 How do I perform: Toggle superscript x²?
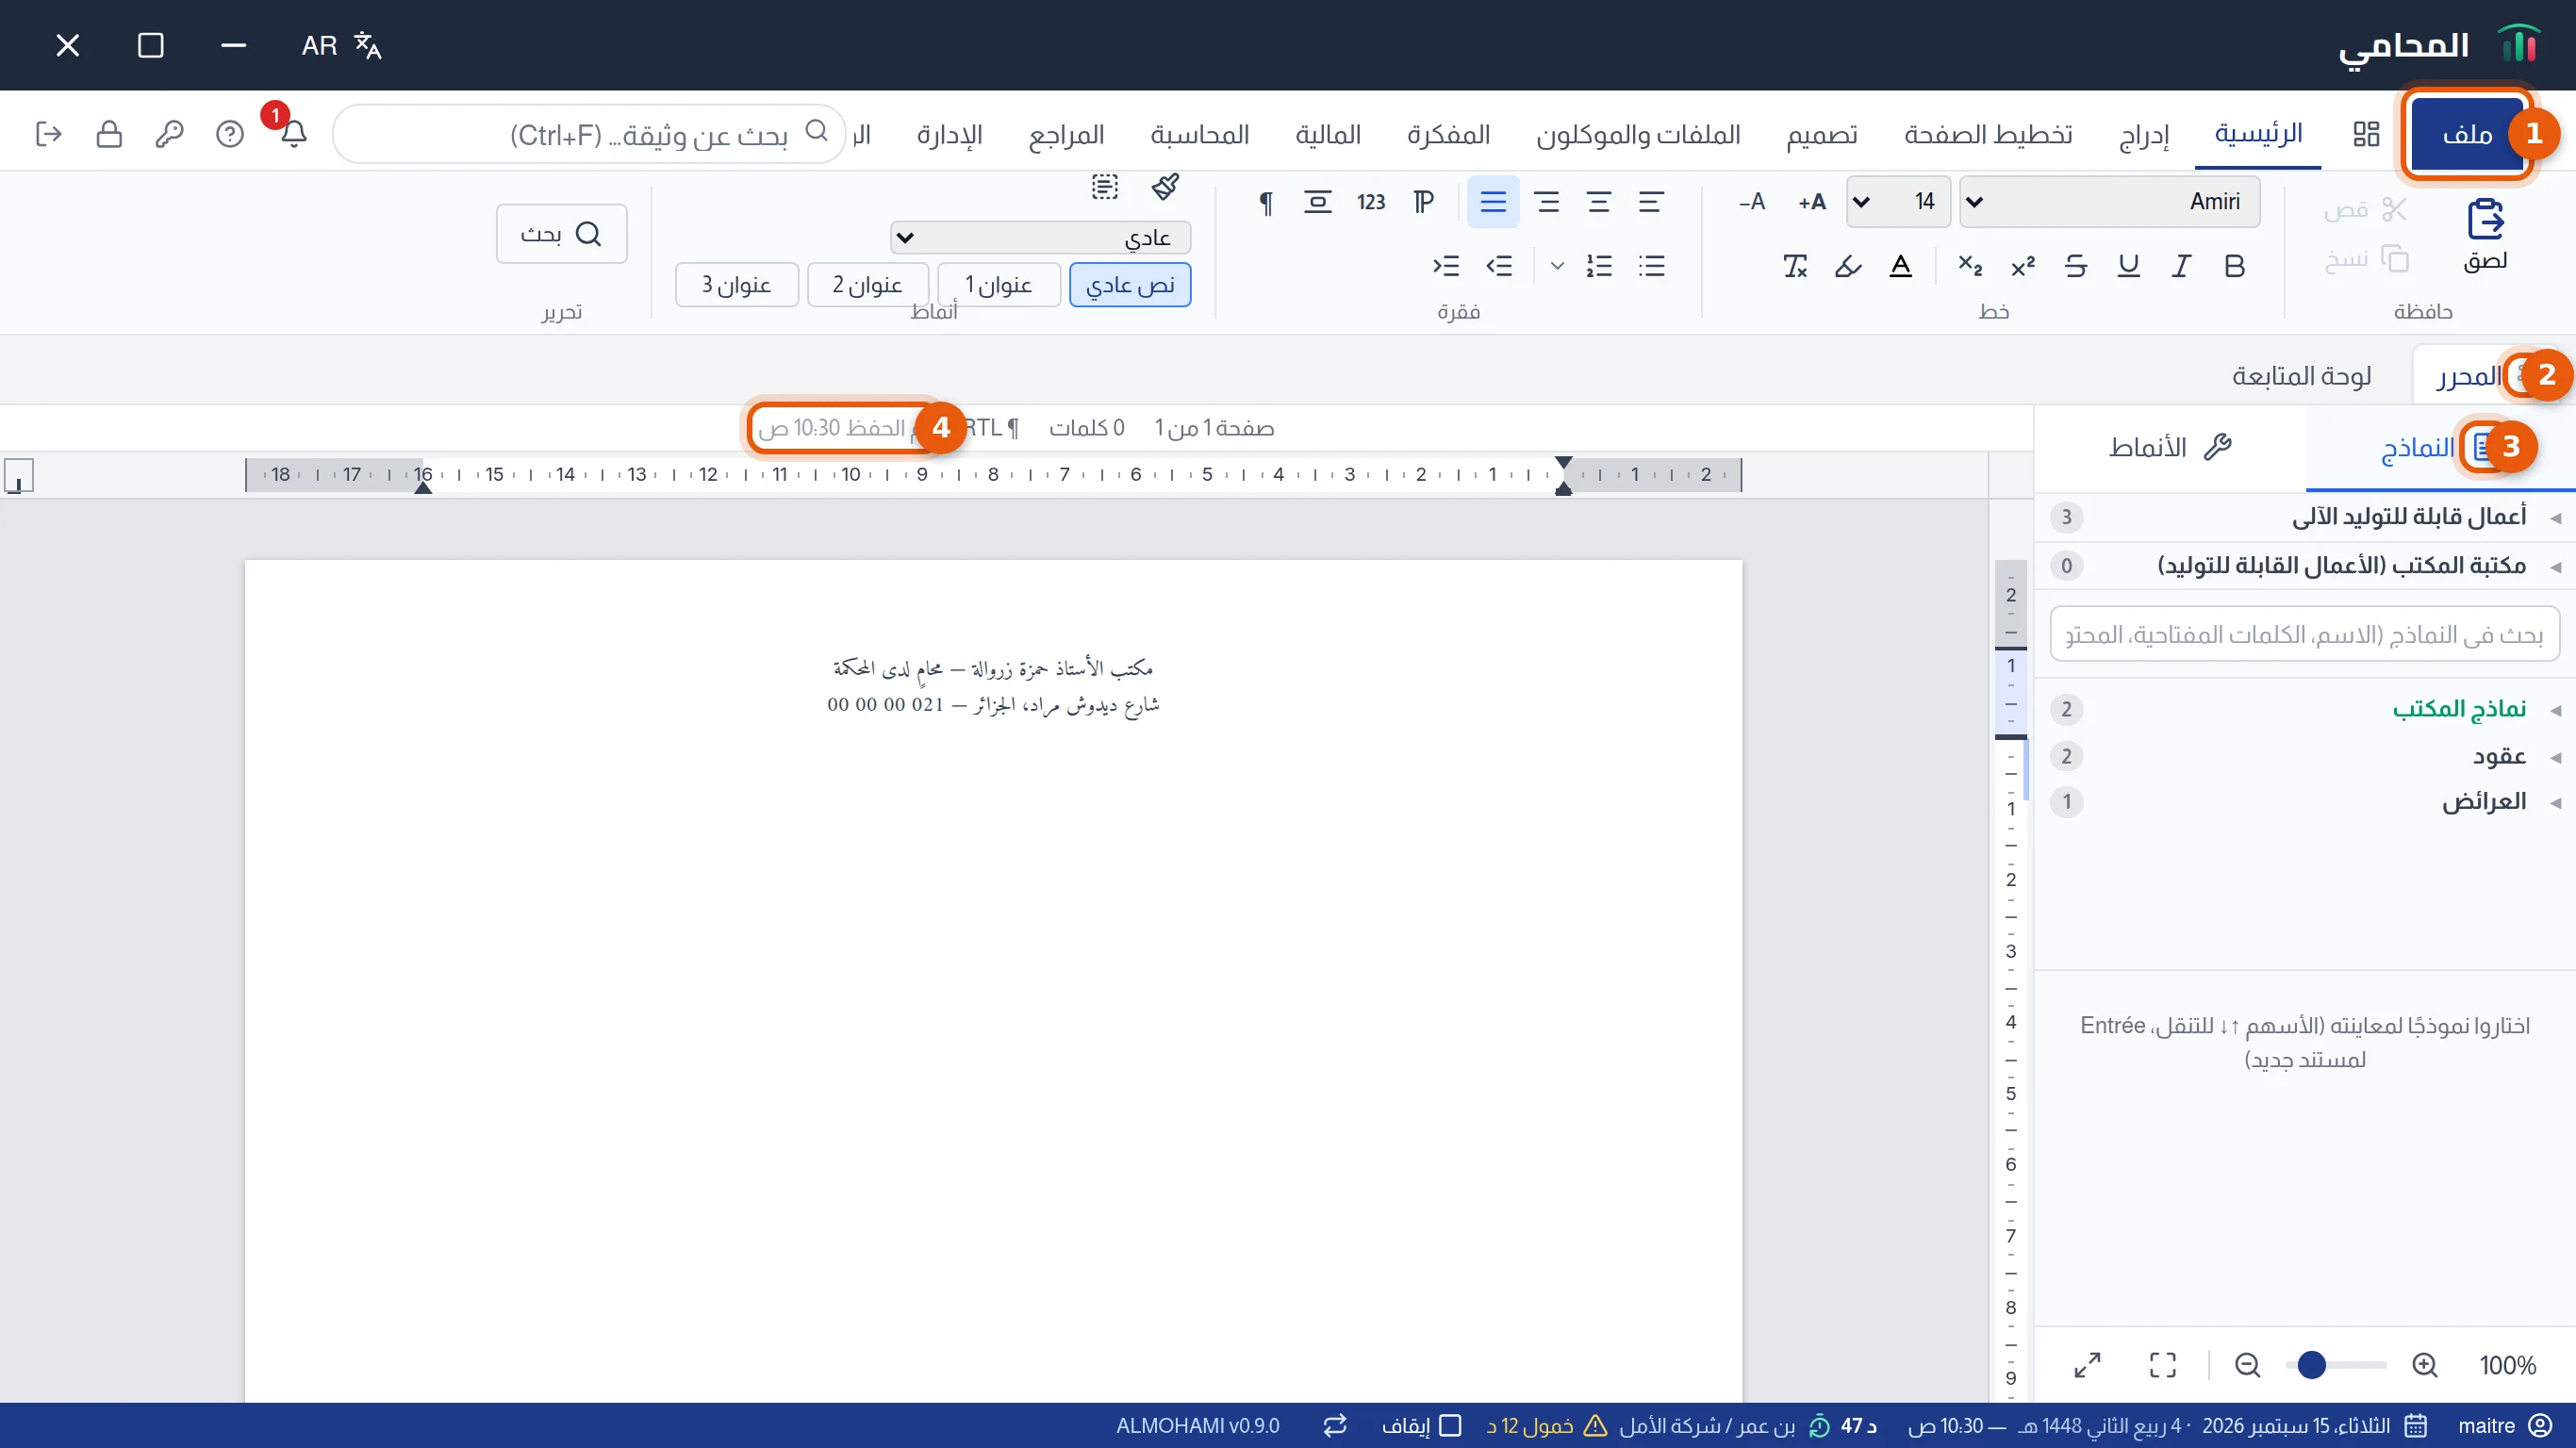click(2023, 266)
